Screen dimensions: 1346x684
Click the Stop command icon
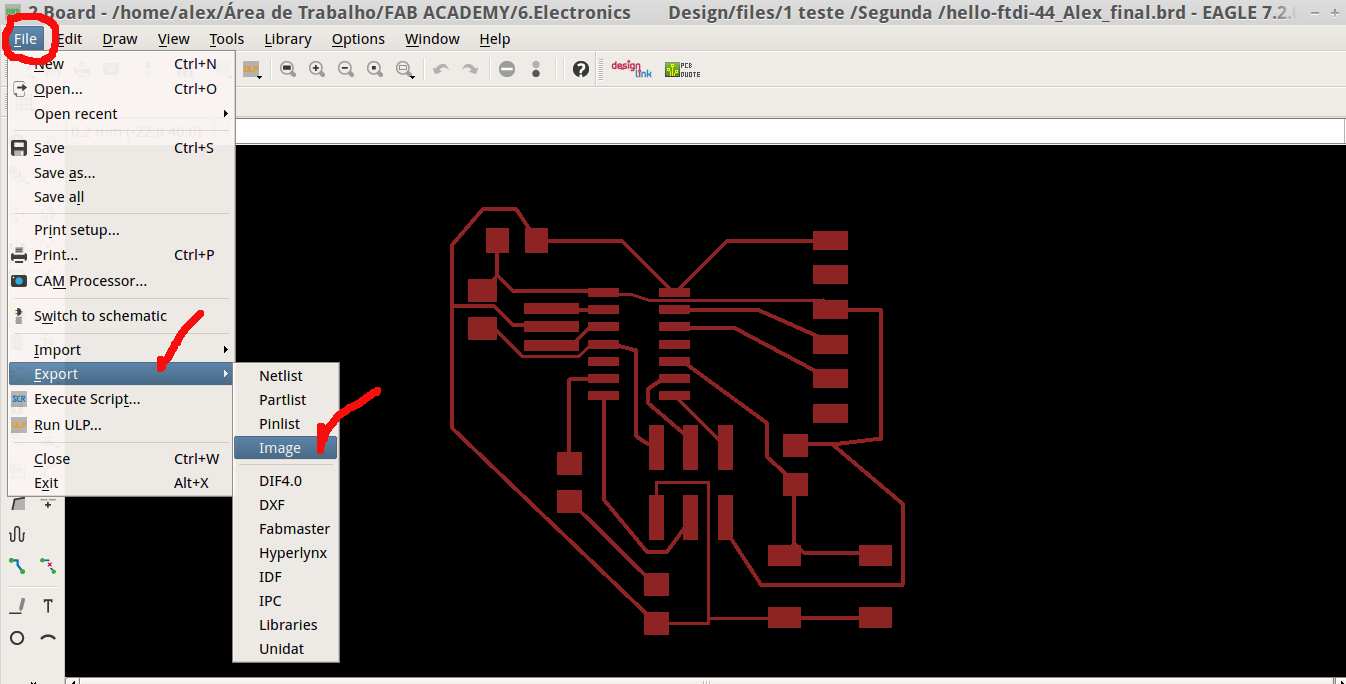pyautogui.click(x=507, y=69)
